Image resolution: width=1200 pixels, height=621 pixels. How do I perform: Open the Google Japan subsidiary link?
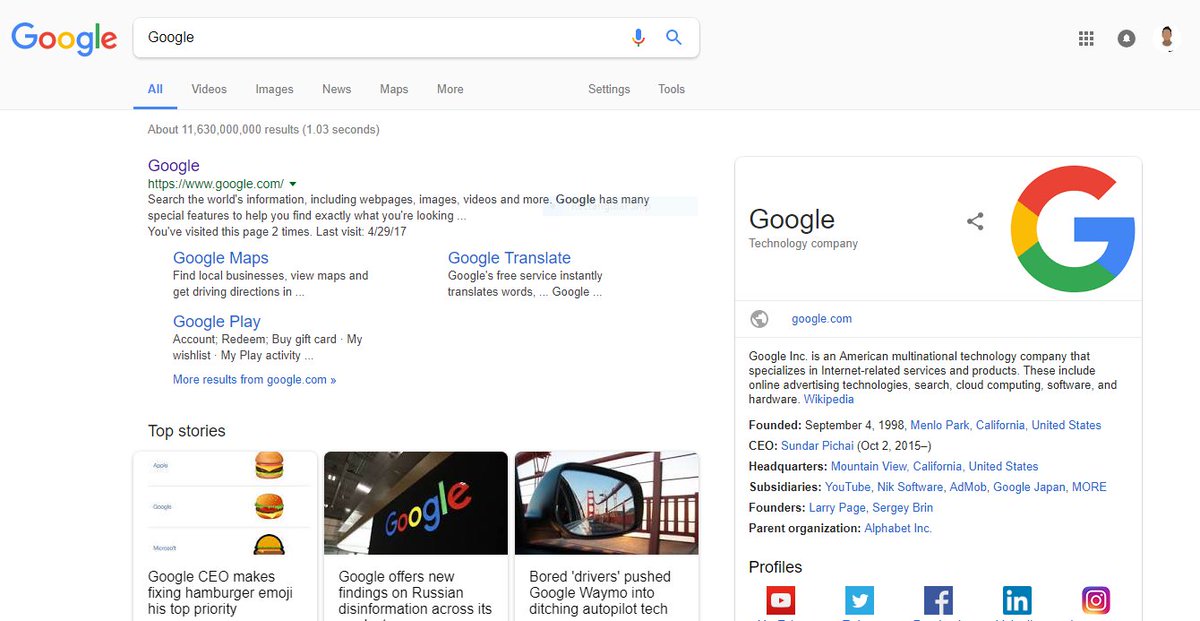pos(1029,487)
